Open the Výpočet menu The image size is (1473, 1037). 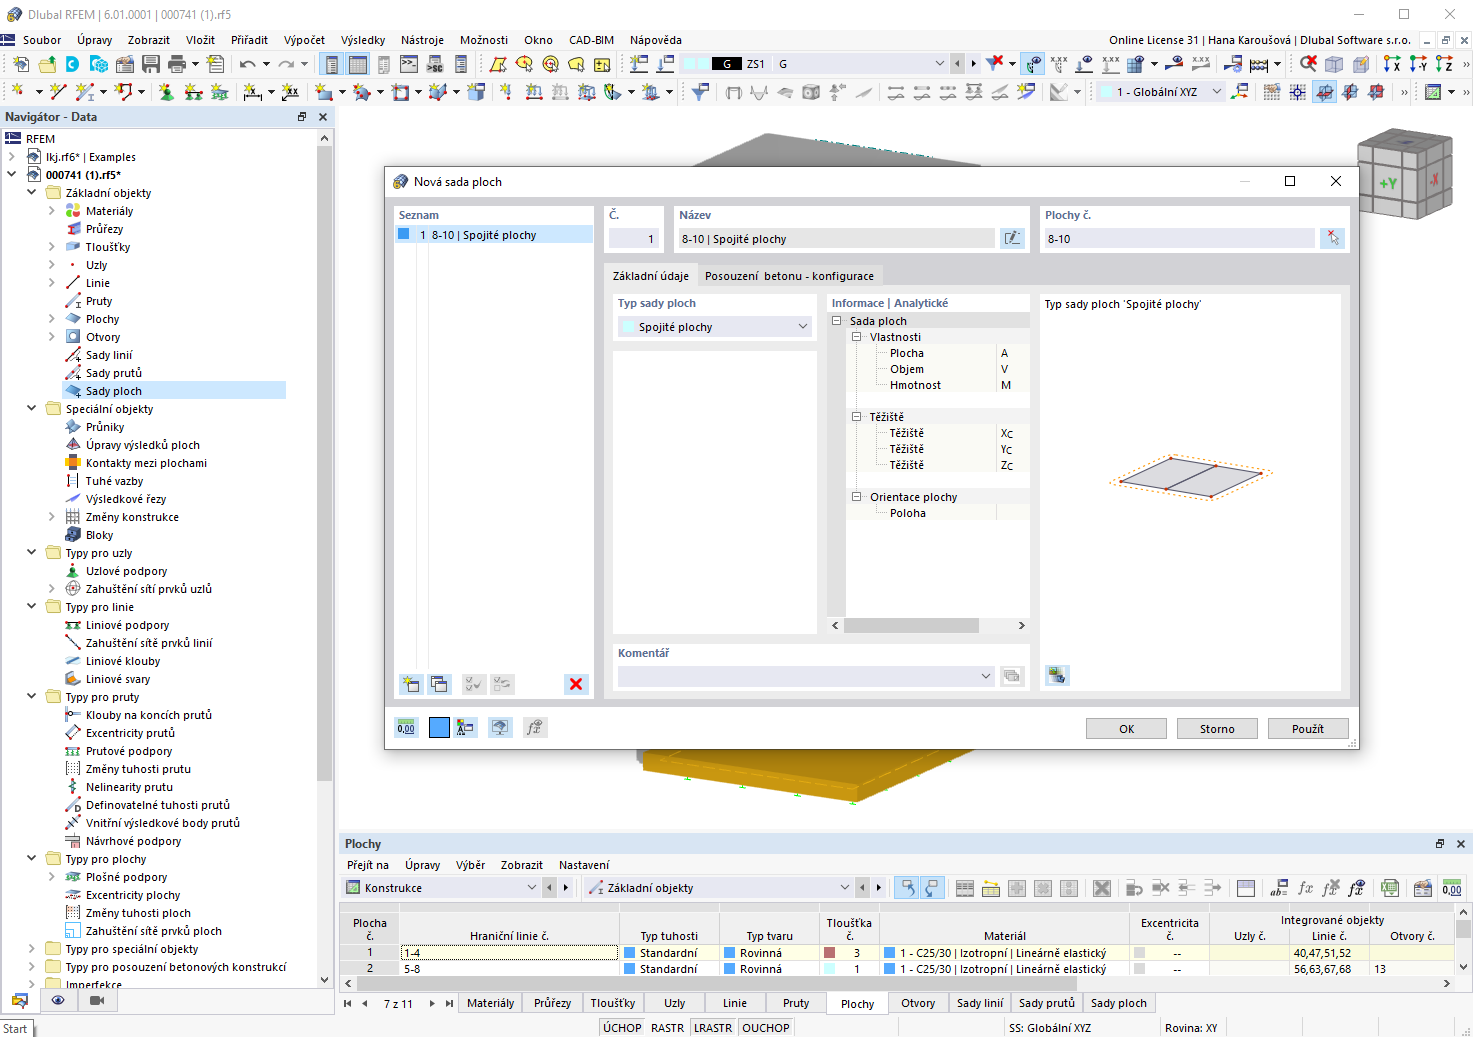click(304, 40)
